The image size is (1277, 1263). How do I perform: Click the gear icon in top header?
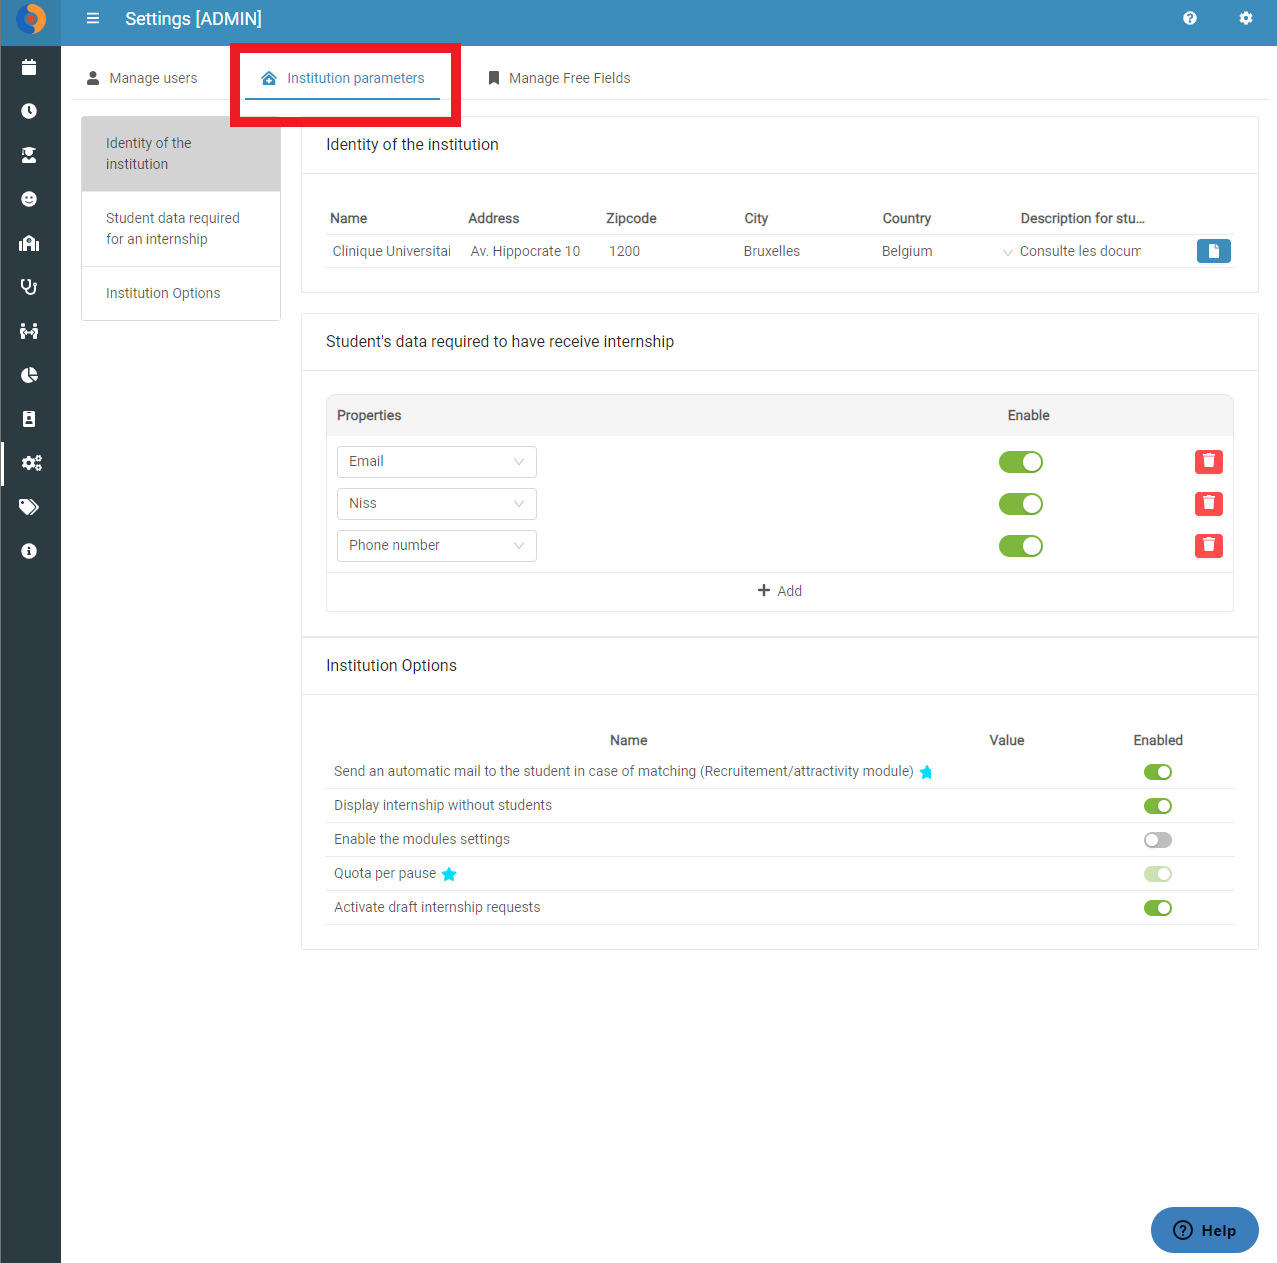pyautogui.click(x=1246, y=18)
